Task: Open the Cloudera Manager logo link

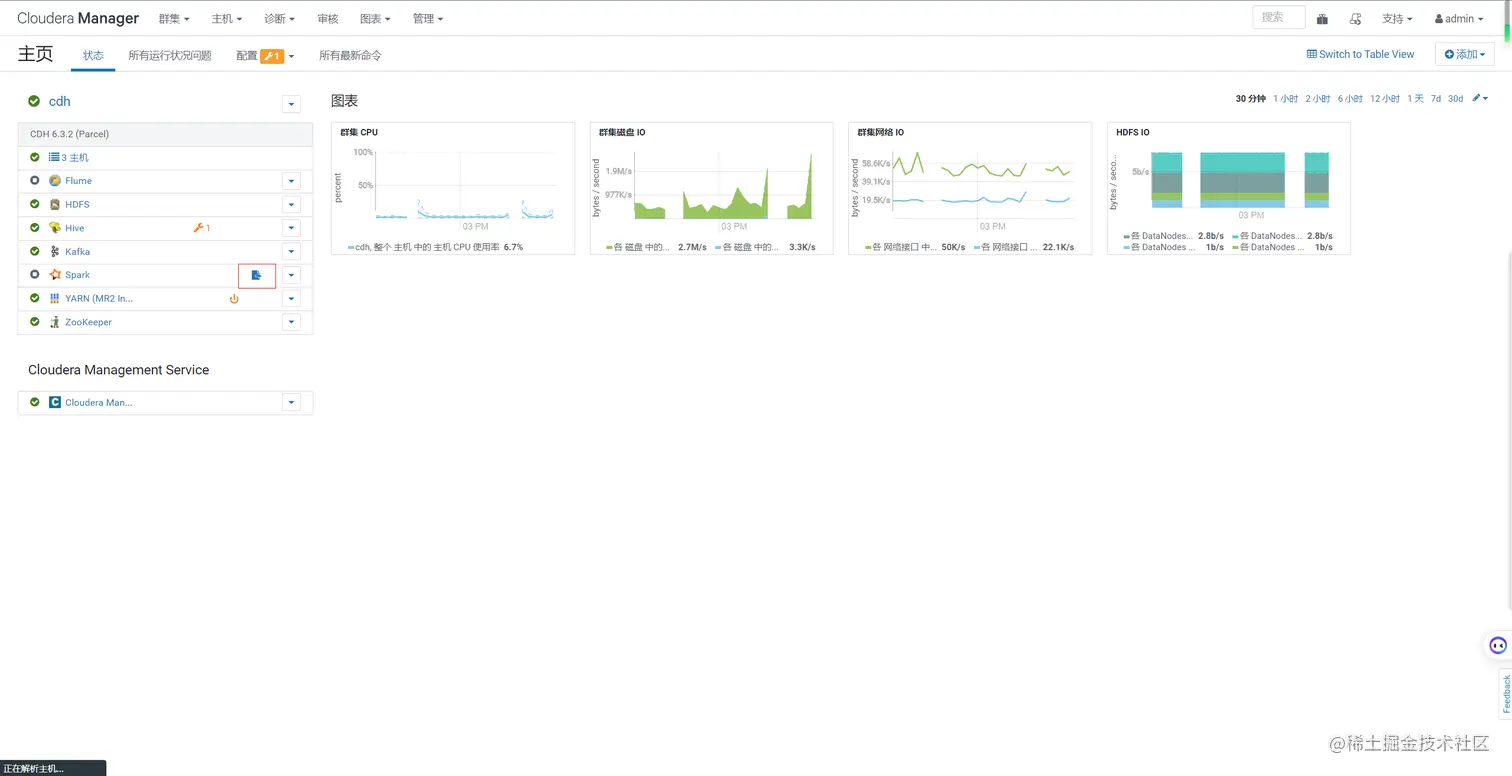Action: (x=78, y=18)
